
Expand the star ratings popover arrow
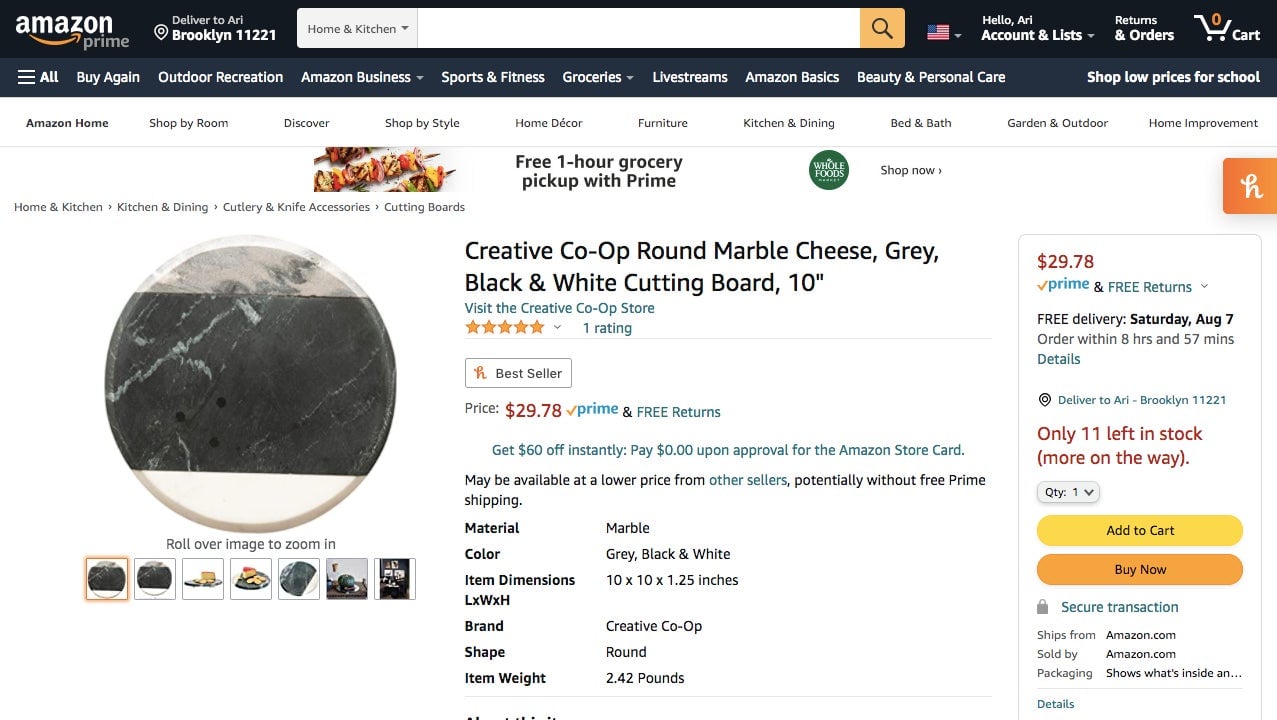[x=557, y=328]
